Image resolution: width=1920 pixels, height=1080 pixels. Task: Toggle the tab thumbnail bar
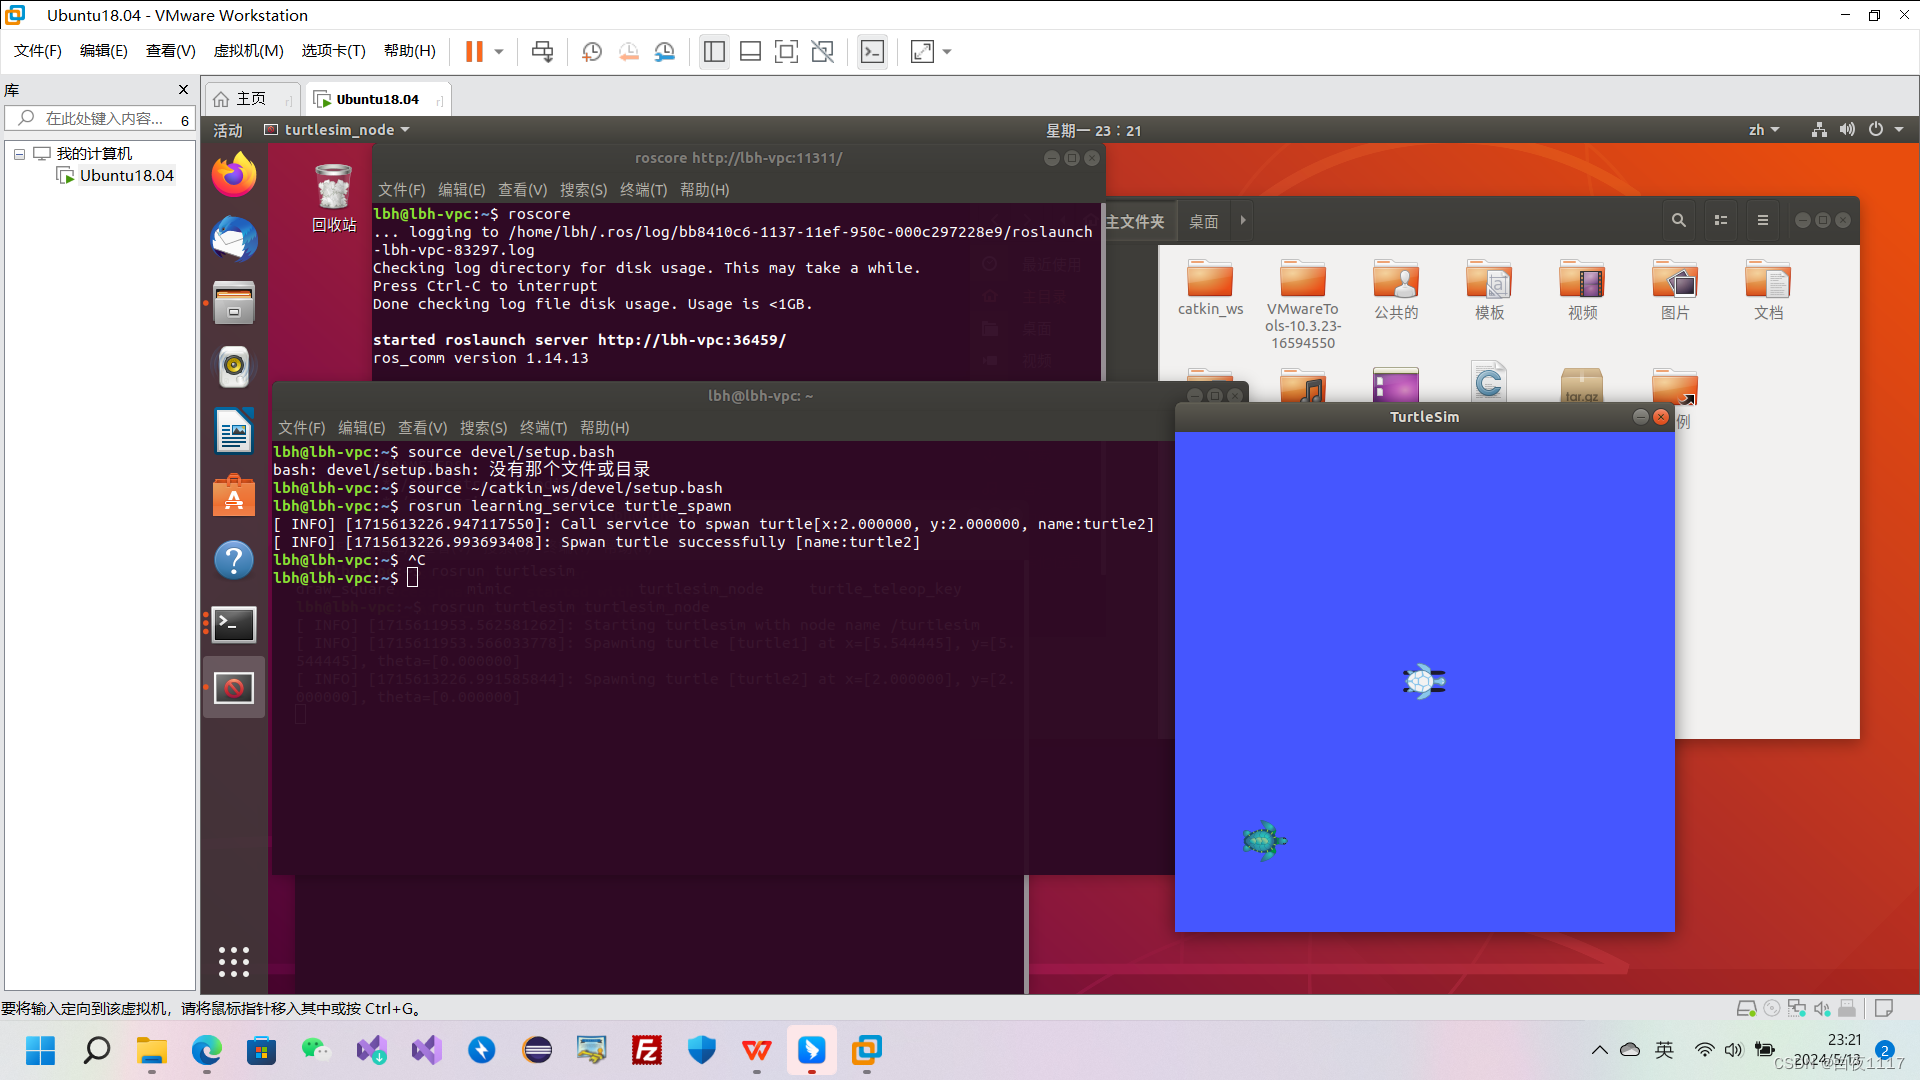[750, 51]
